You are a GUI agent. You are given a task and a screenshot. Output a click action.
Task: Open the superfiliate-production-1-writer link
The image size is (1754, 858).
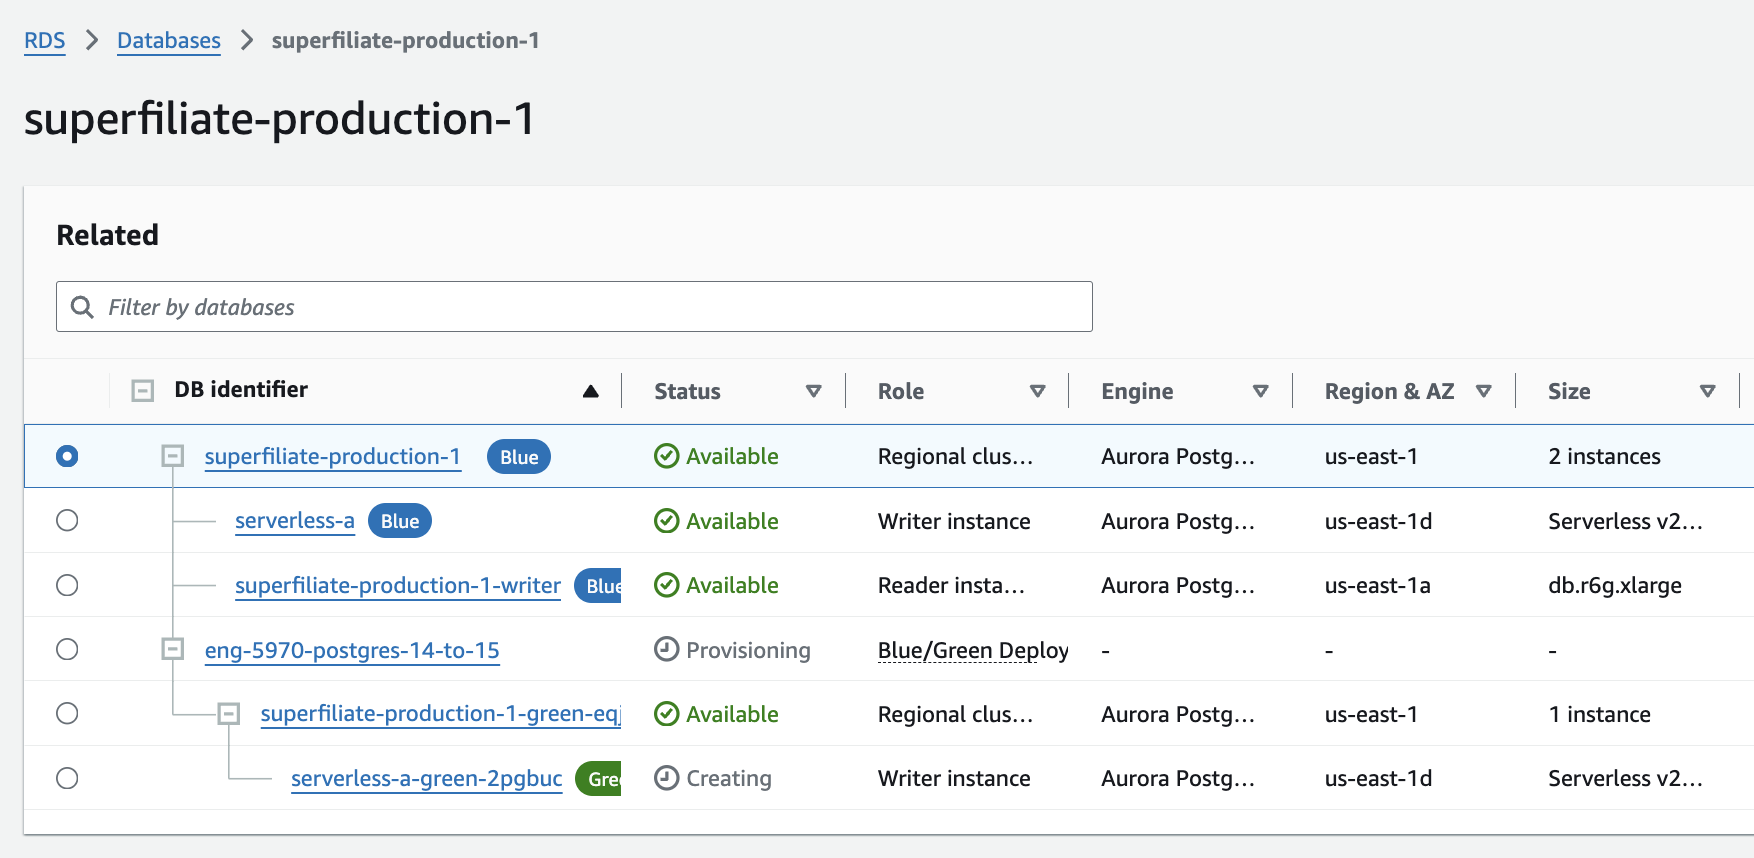pyautogui.click(x=398, y=585)
